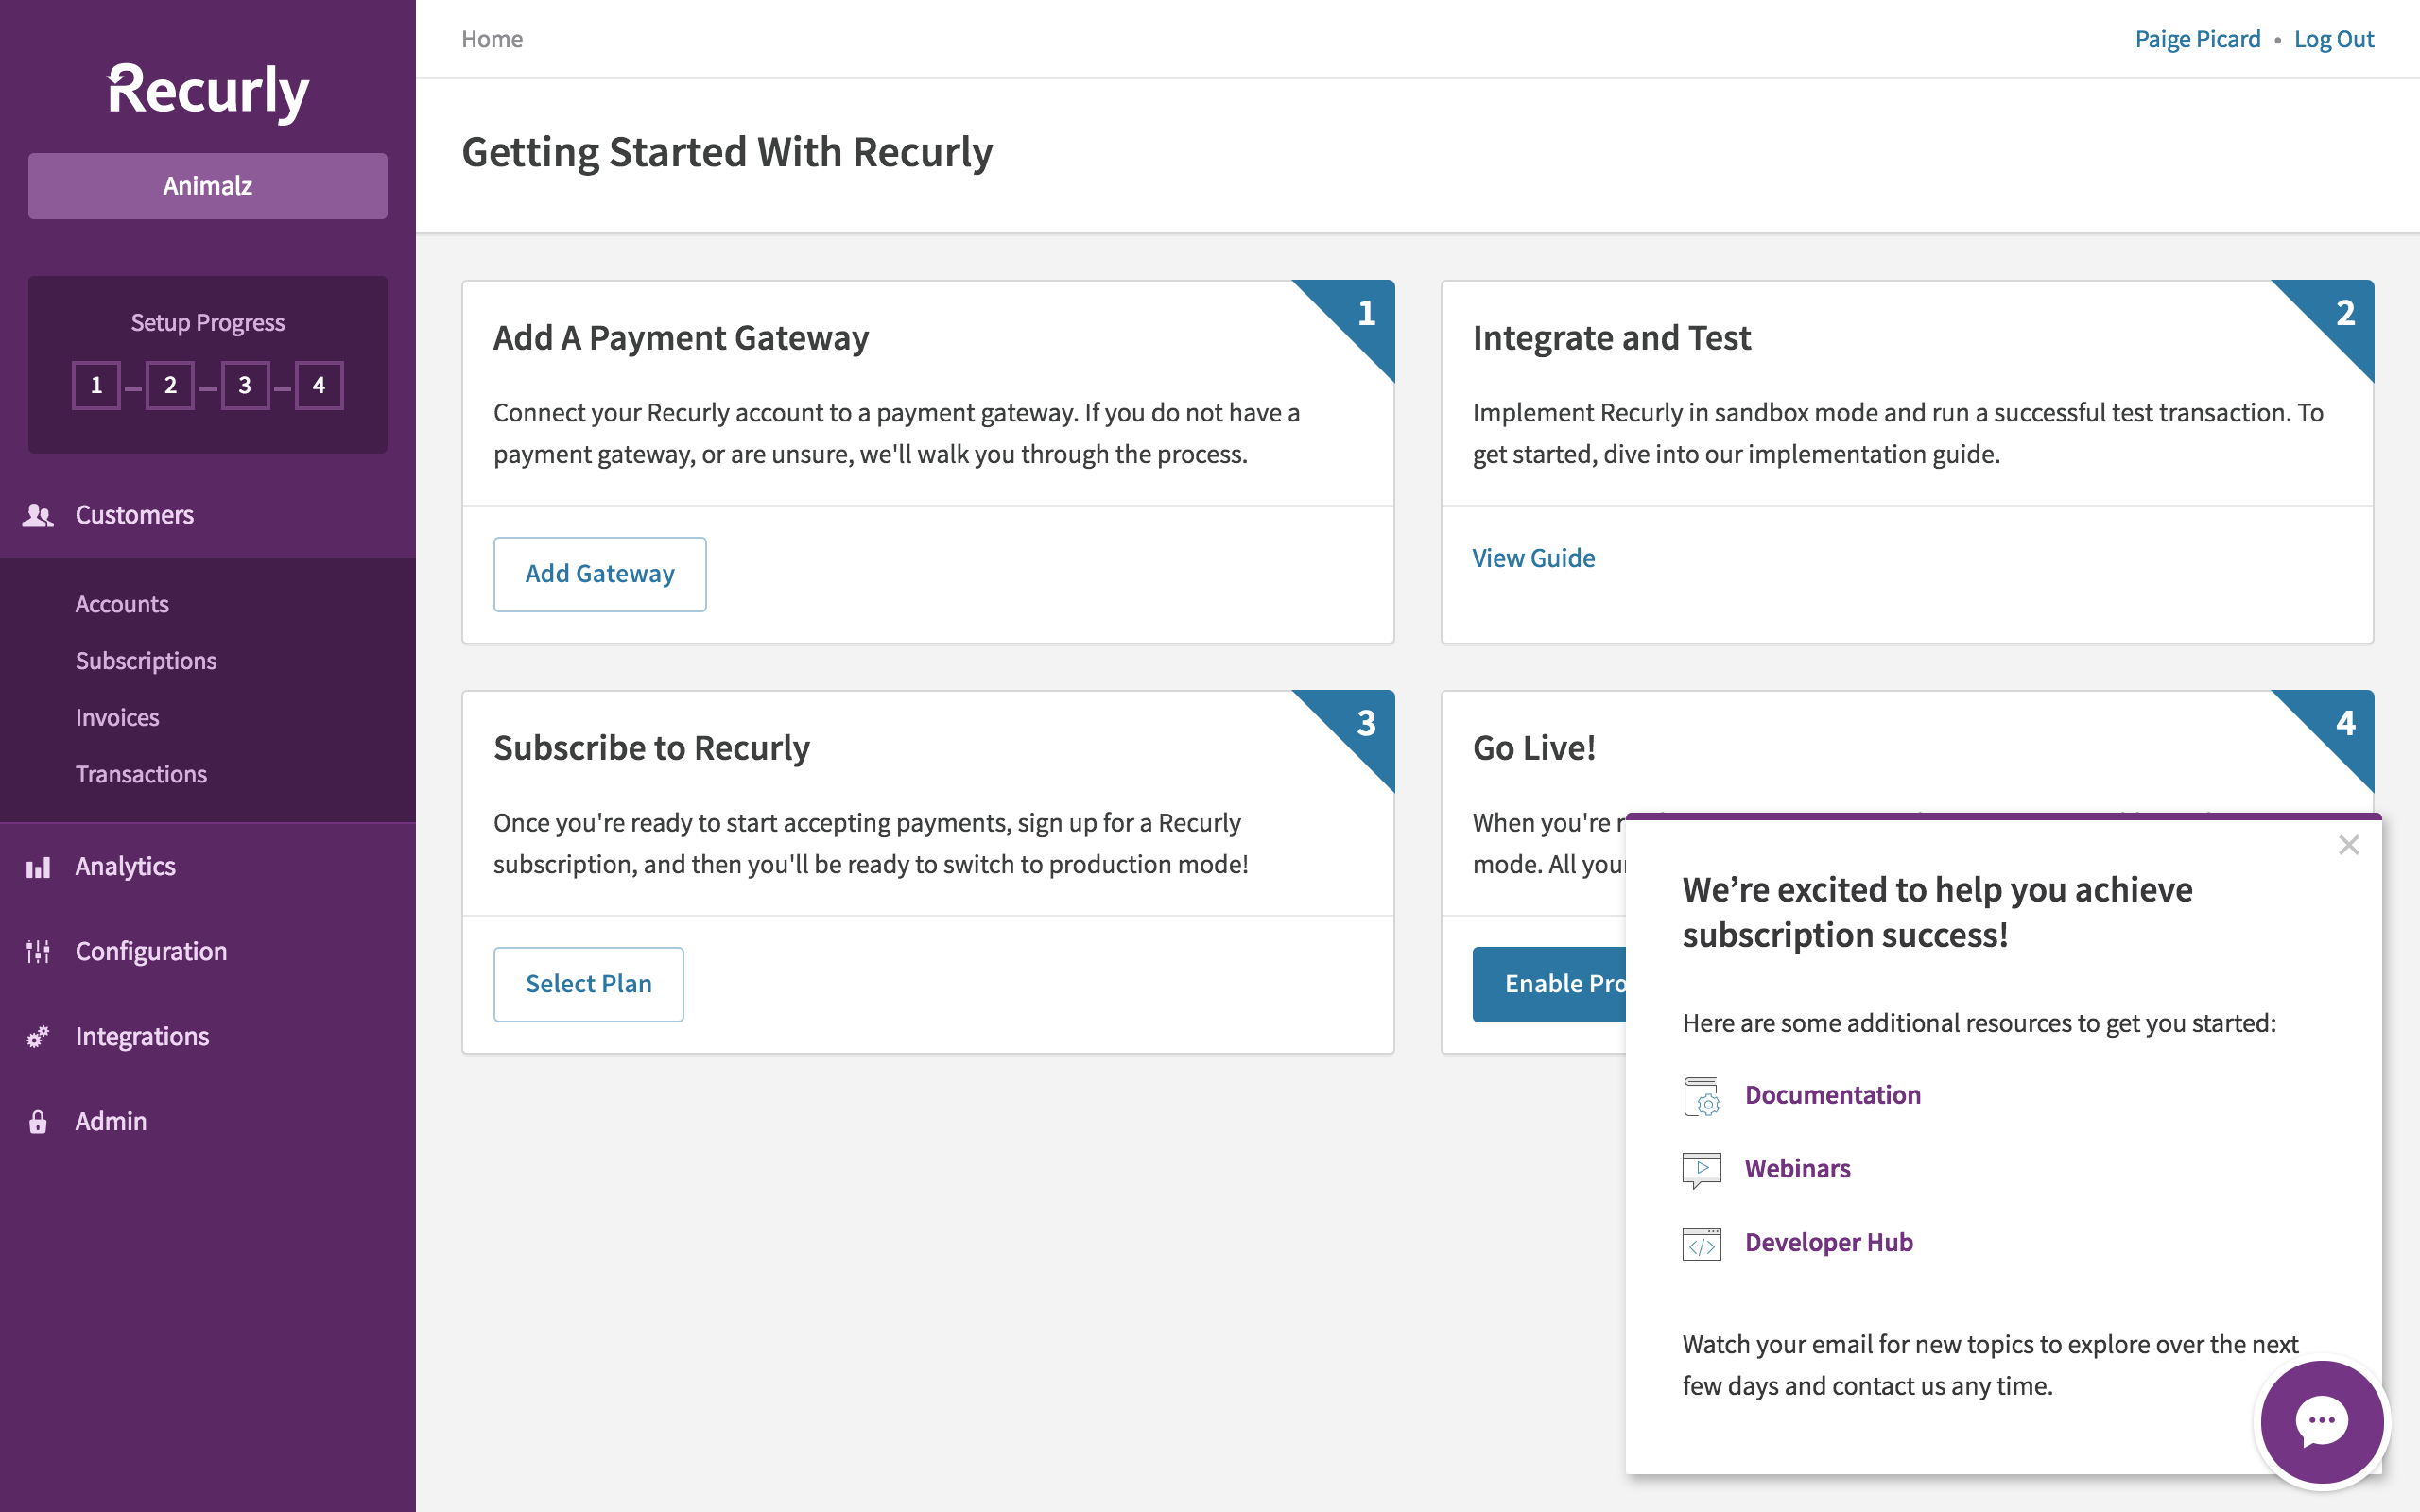This screenshot has width=2420, height=1512.
Task: Expand the Configuration menu
Action: pyautogui.click(x=208, y=952)
